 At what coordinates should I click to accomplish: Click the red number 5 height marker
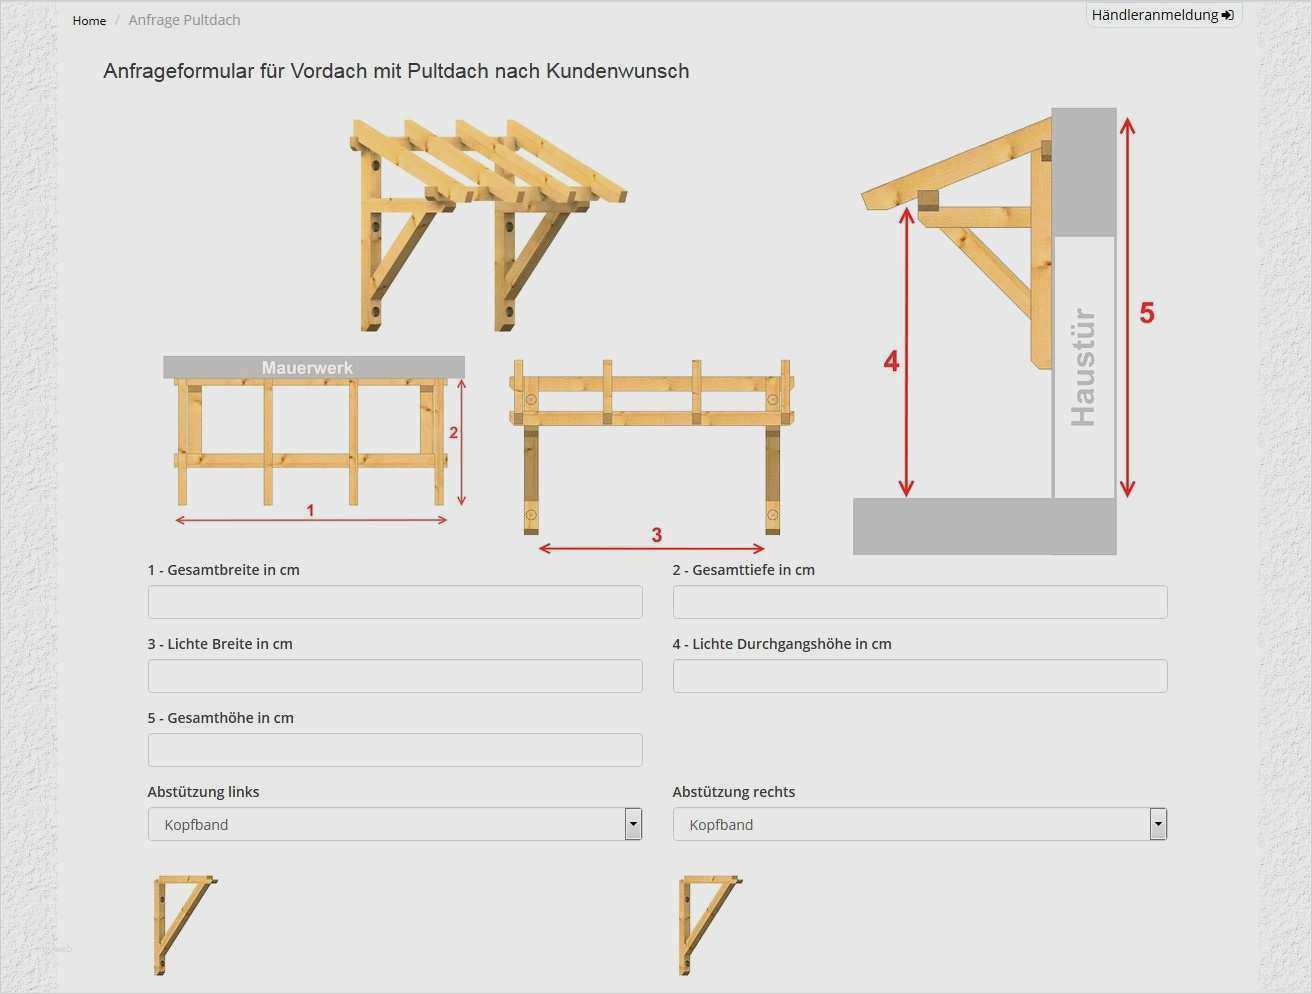pyautogui.click(x=1146, y=313)
